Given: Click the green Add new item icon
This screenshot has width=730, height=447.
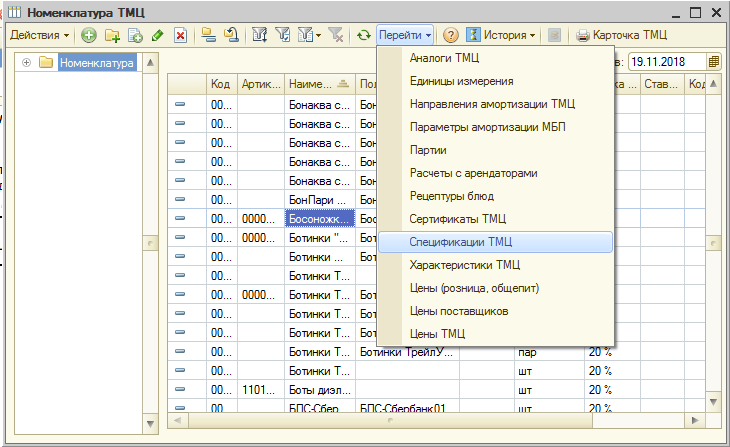Looking at the screenshot, I should [x=89, y=35].
